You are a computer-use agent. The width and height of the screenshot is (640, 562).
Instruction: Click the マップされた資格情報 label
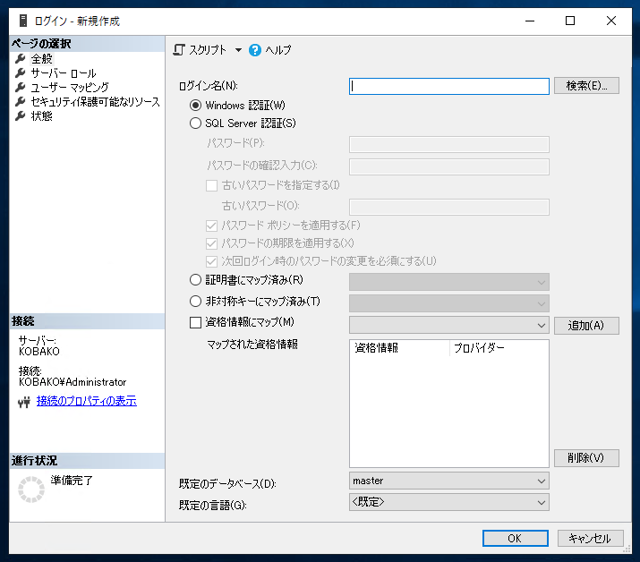click(252, 344)
